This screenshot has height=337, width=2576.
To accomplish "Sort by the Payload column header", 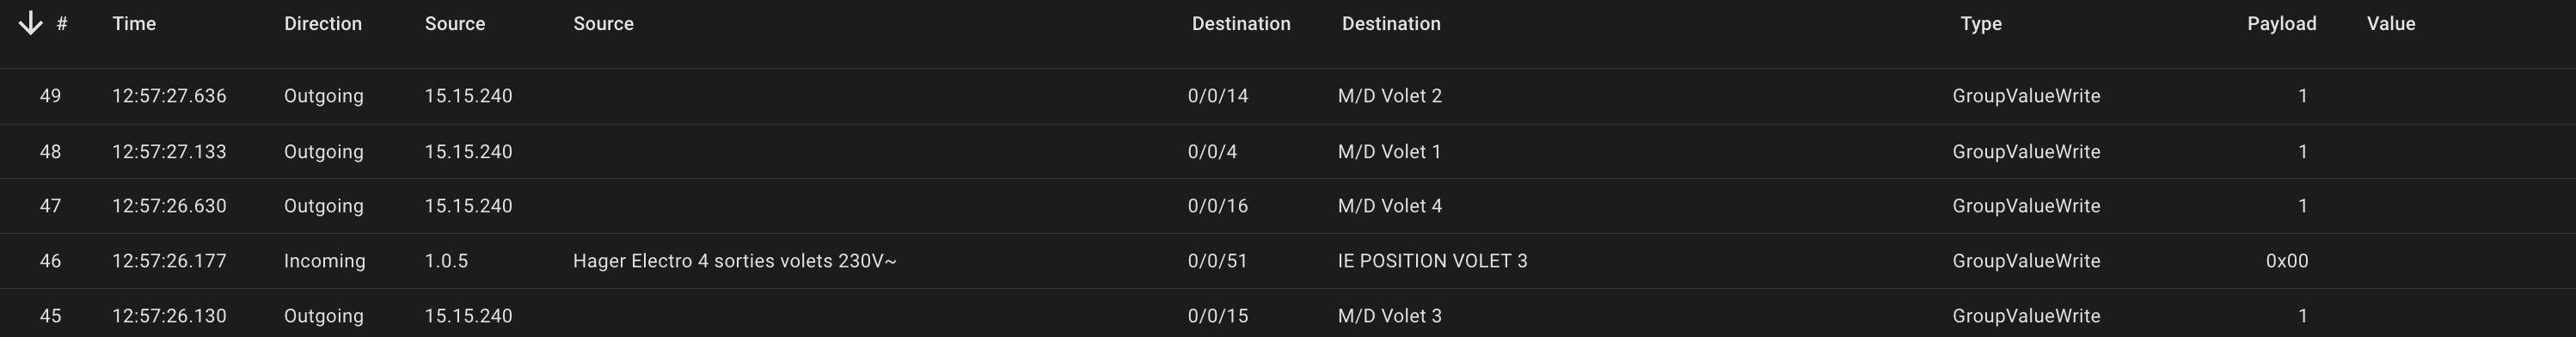I will point(2282,24).
